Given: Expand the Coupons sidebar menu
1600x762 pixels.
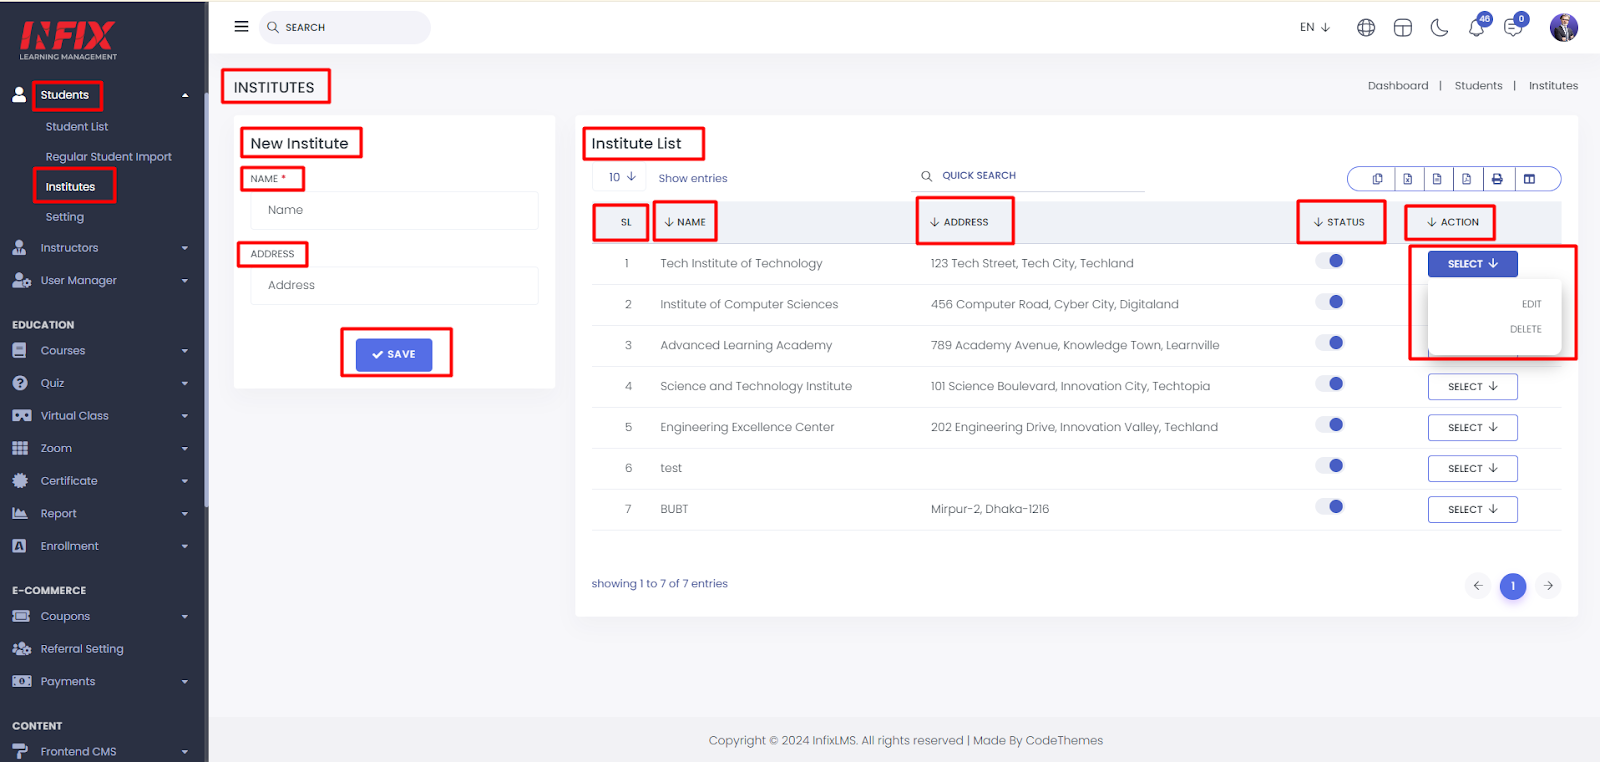Looking at the screenshot, I should pos(100,617).
